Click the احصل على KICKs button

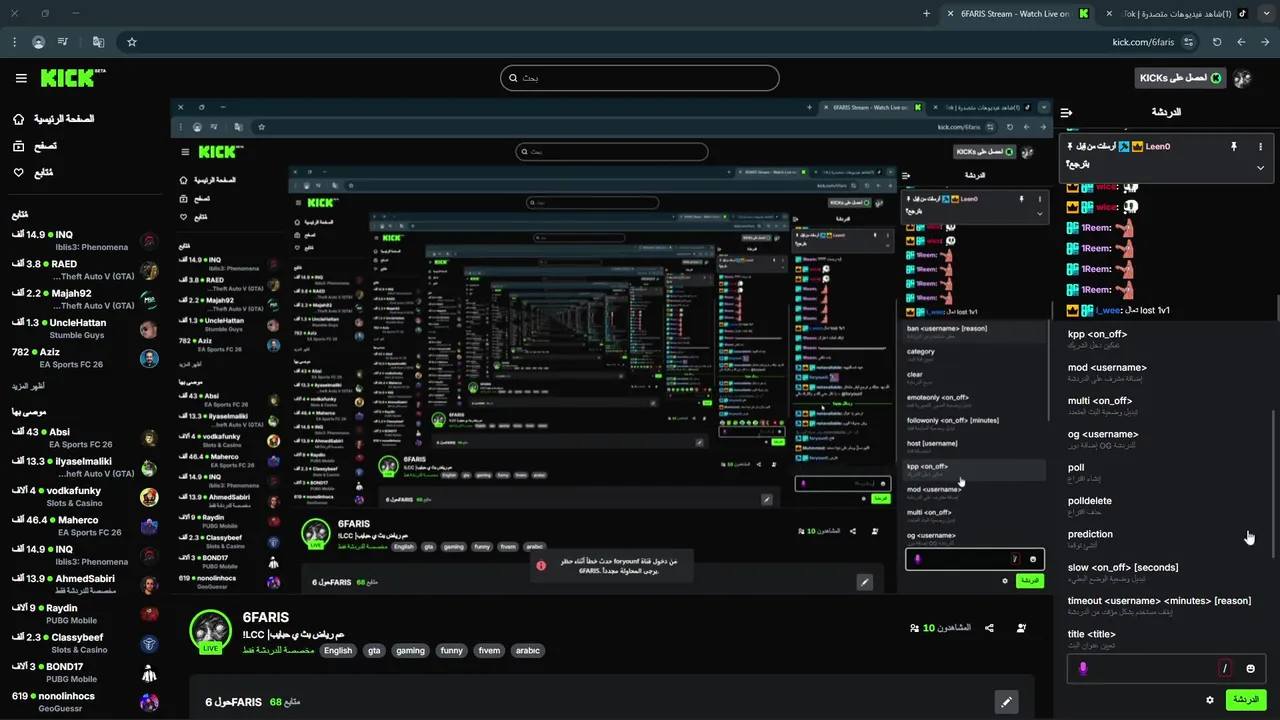click(x=1179, y=78)
